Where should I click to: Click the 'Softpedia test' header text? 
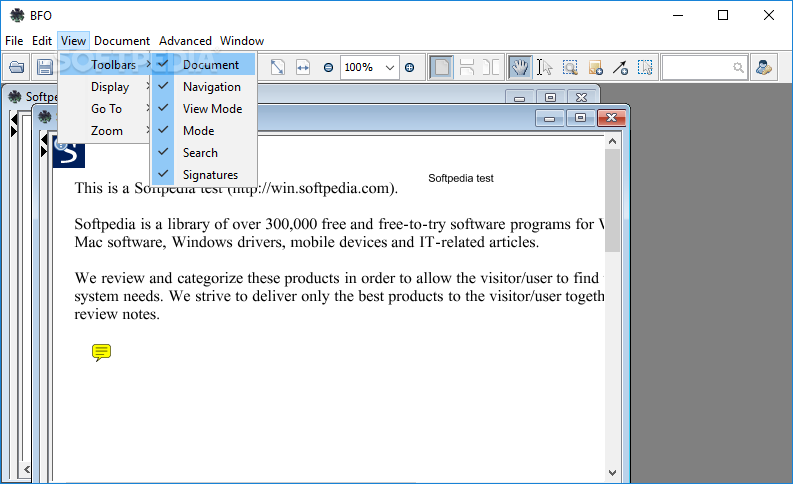point(461,178)
